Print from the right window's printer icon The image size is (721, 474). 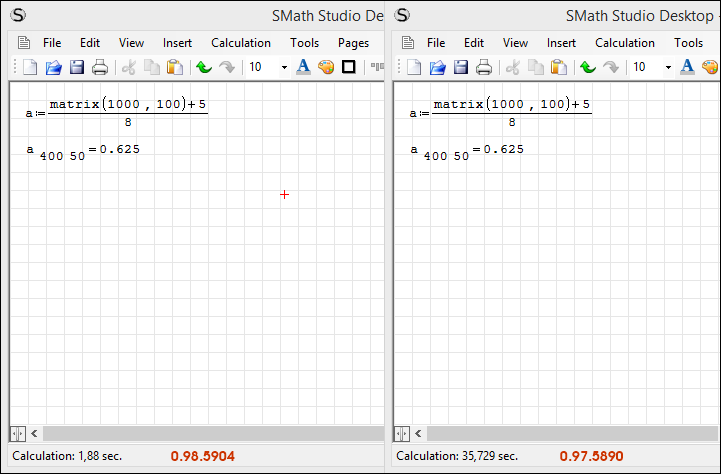(484, 67)
